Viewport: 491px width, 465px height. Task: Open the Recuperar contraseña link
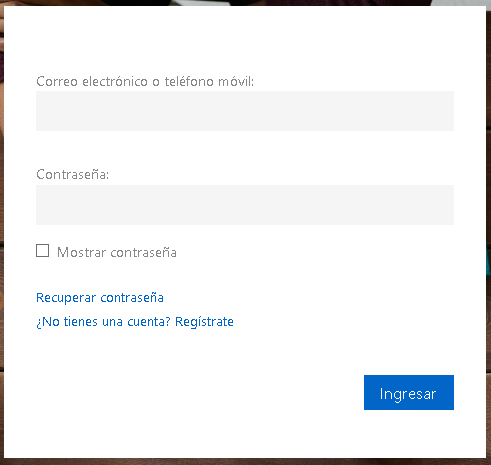[x=100, y=298]
